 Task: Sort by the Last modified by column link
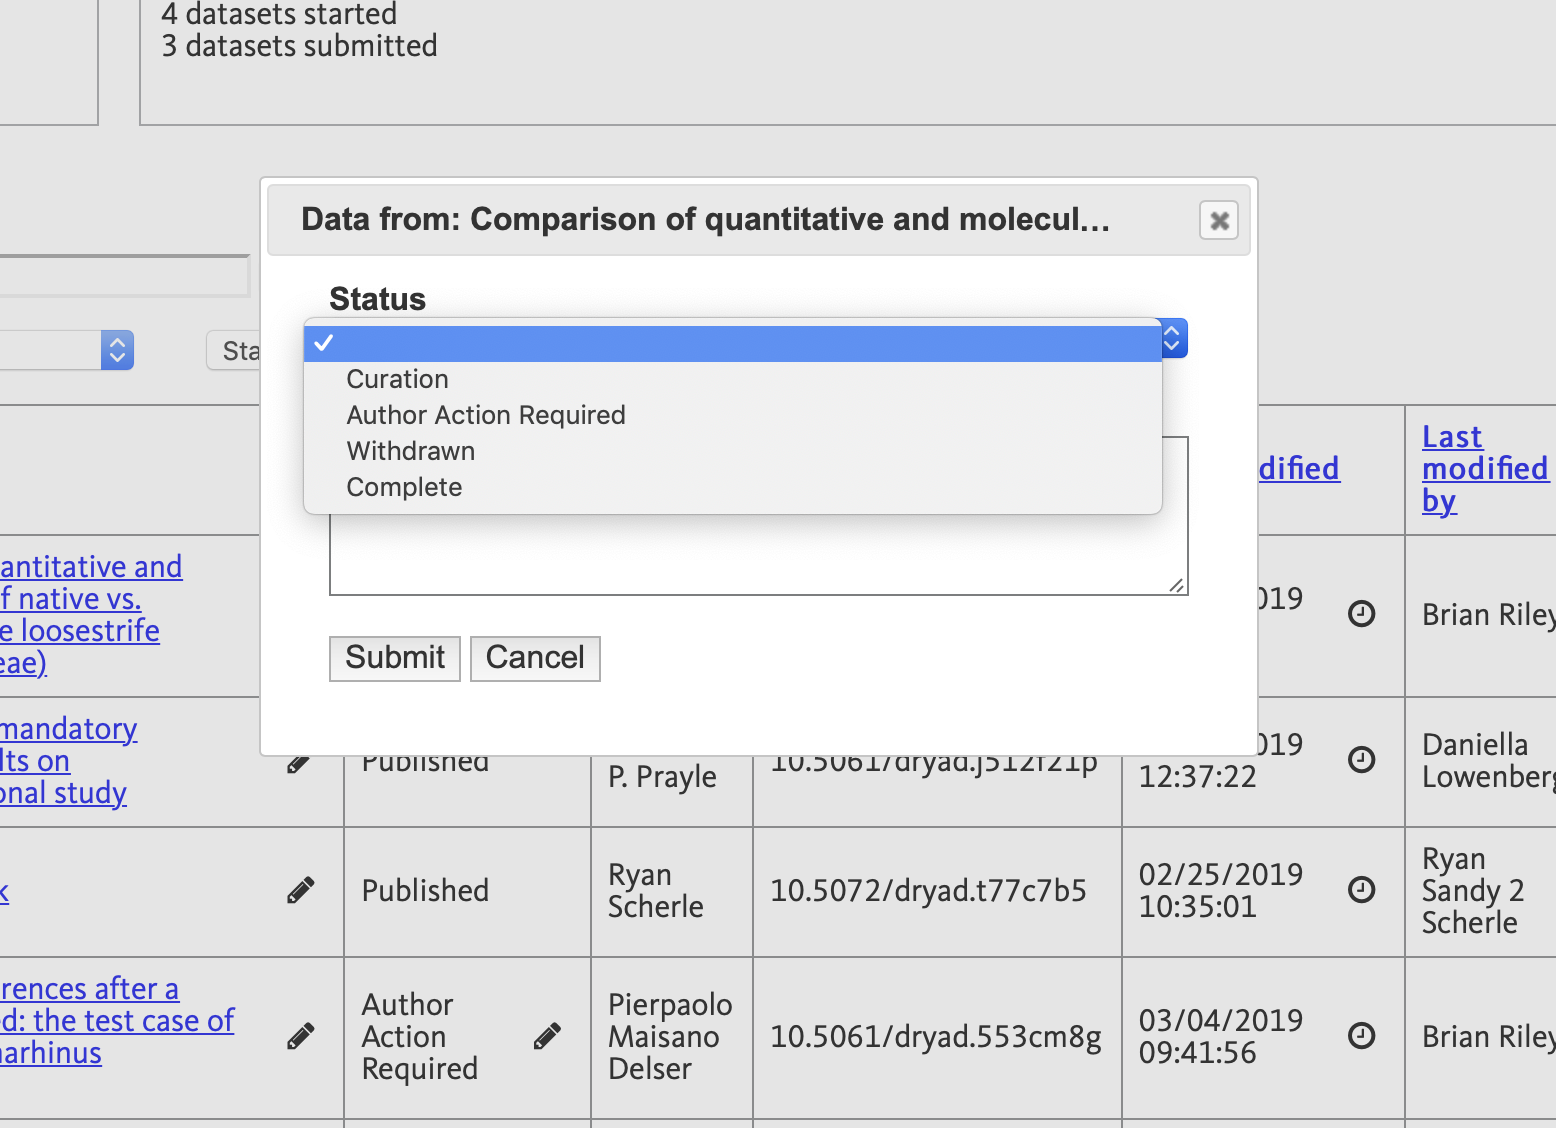1484,468
